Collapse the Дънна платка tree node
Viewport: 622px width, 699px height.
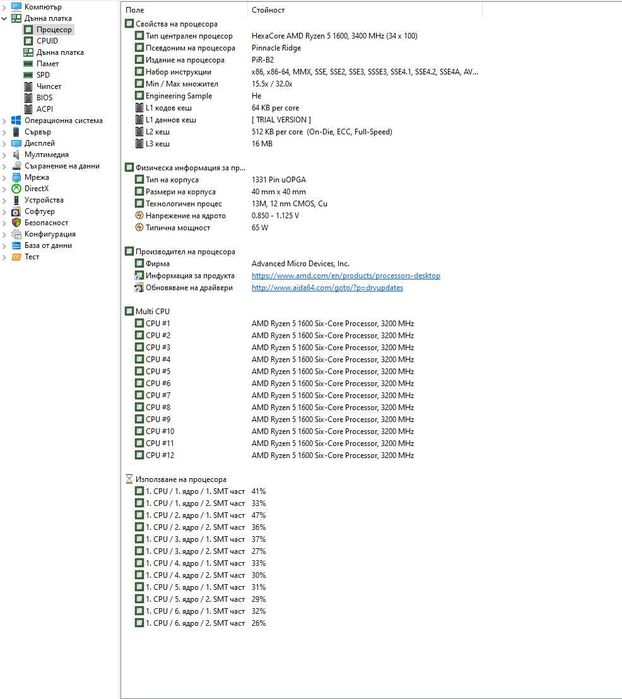pos(4,19)
